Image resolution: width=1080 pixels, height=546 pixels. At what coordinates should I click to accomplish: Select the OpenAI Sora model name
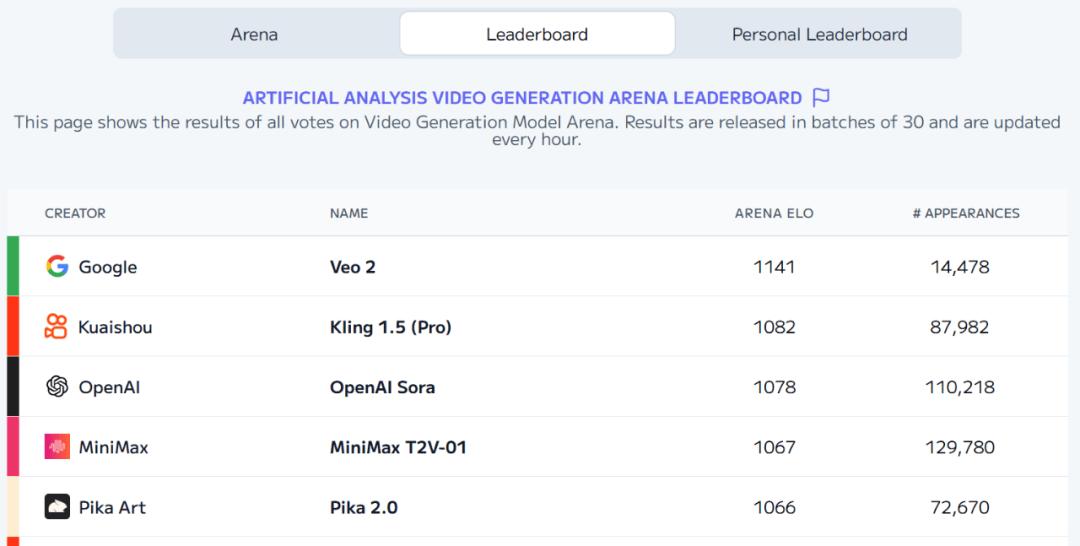pyautogui.click(x=382, y=387)
